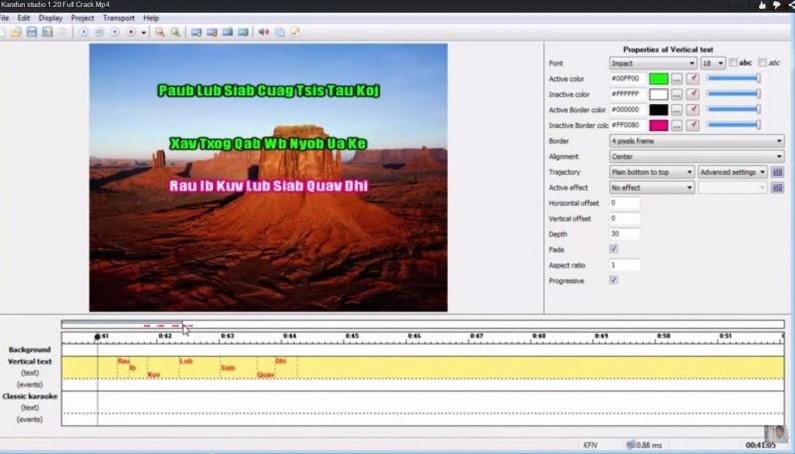
Task: Click the Vertical offset input field
Action: pyautogui.click(x=624, y=219)
